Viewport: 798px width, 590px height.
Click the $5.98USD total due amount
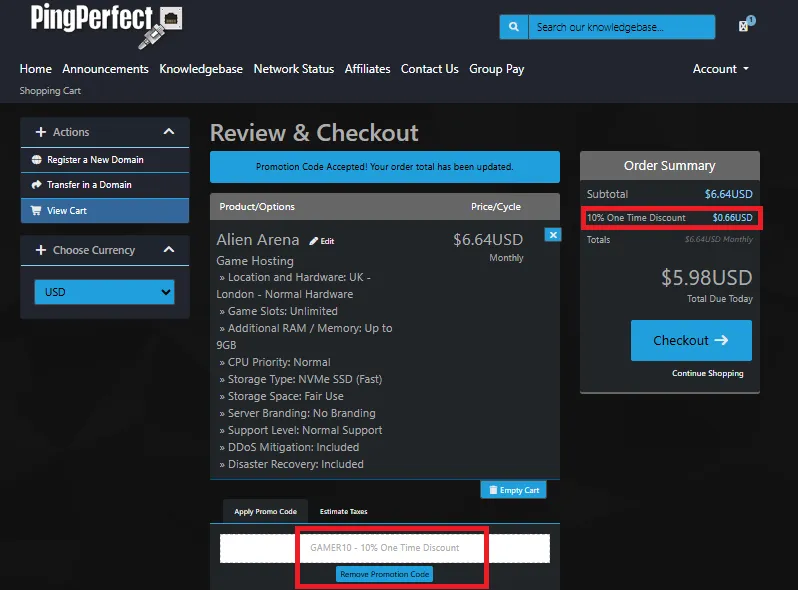click(706, 278)
